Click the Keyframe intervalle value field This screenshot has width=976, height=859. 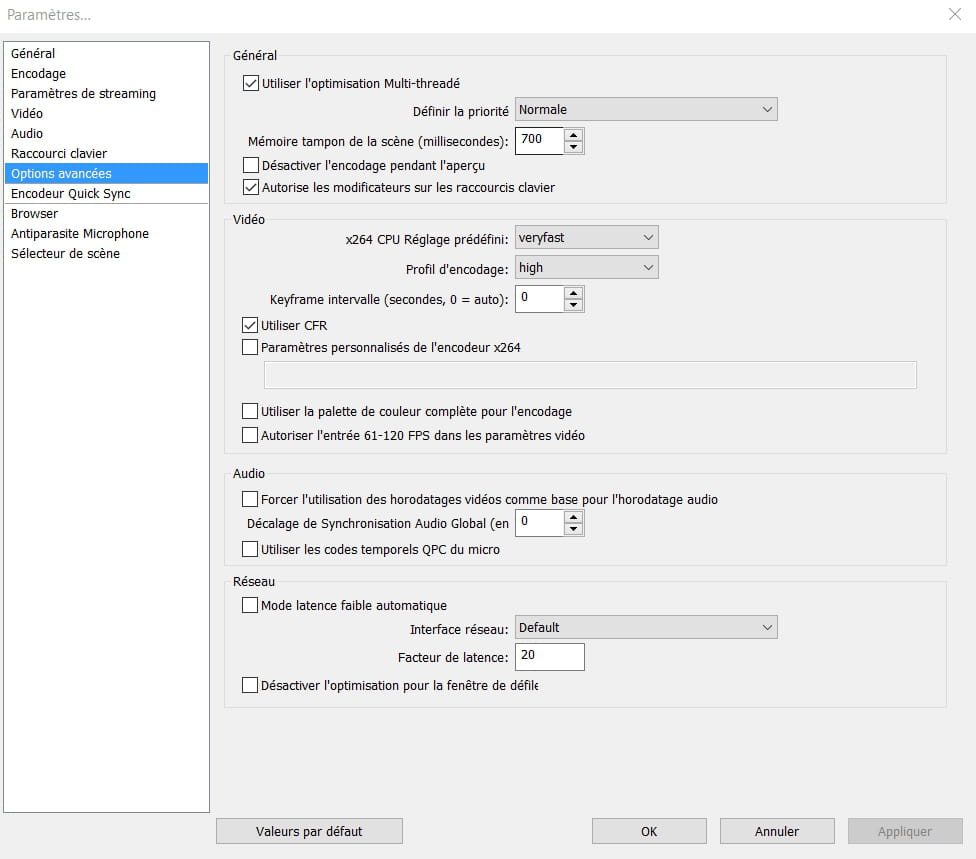point(540,299)
